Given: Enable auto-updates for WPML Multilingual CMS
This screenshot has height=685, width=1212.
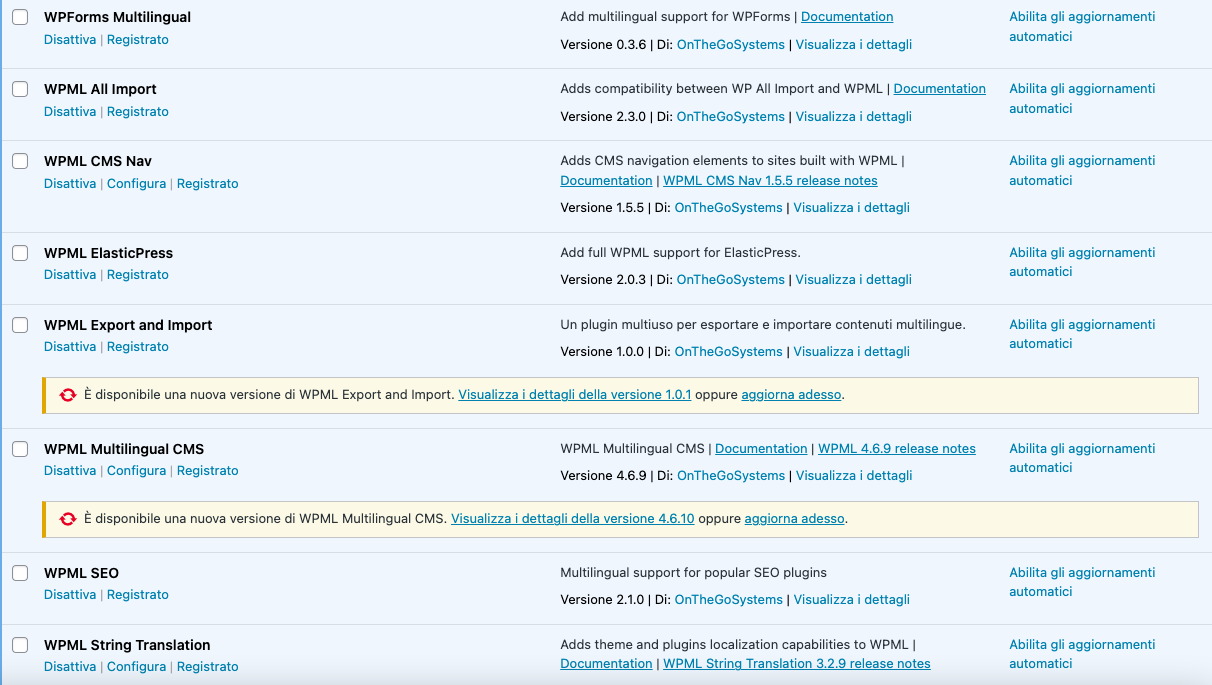Looking at the screenshot, I should pos(1082,458).
